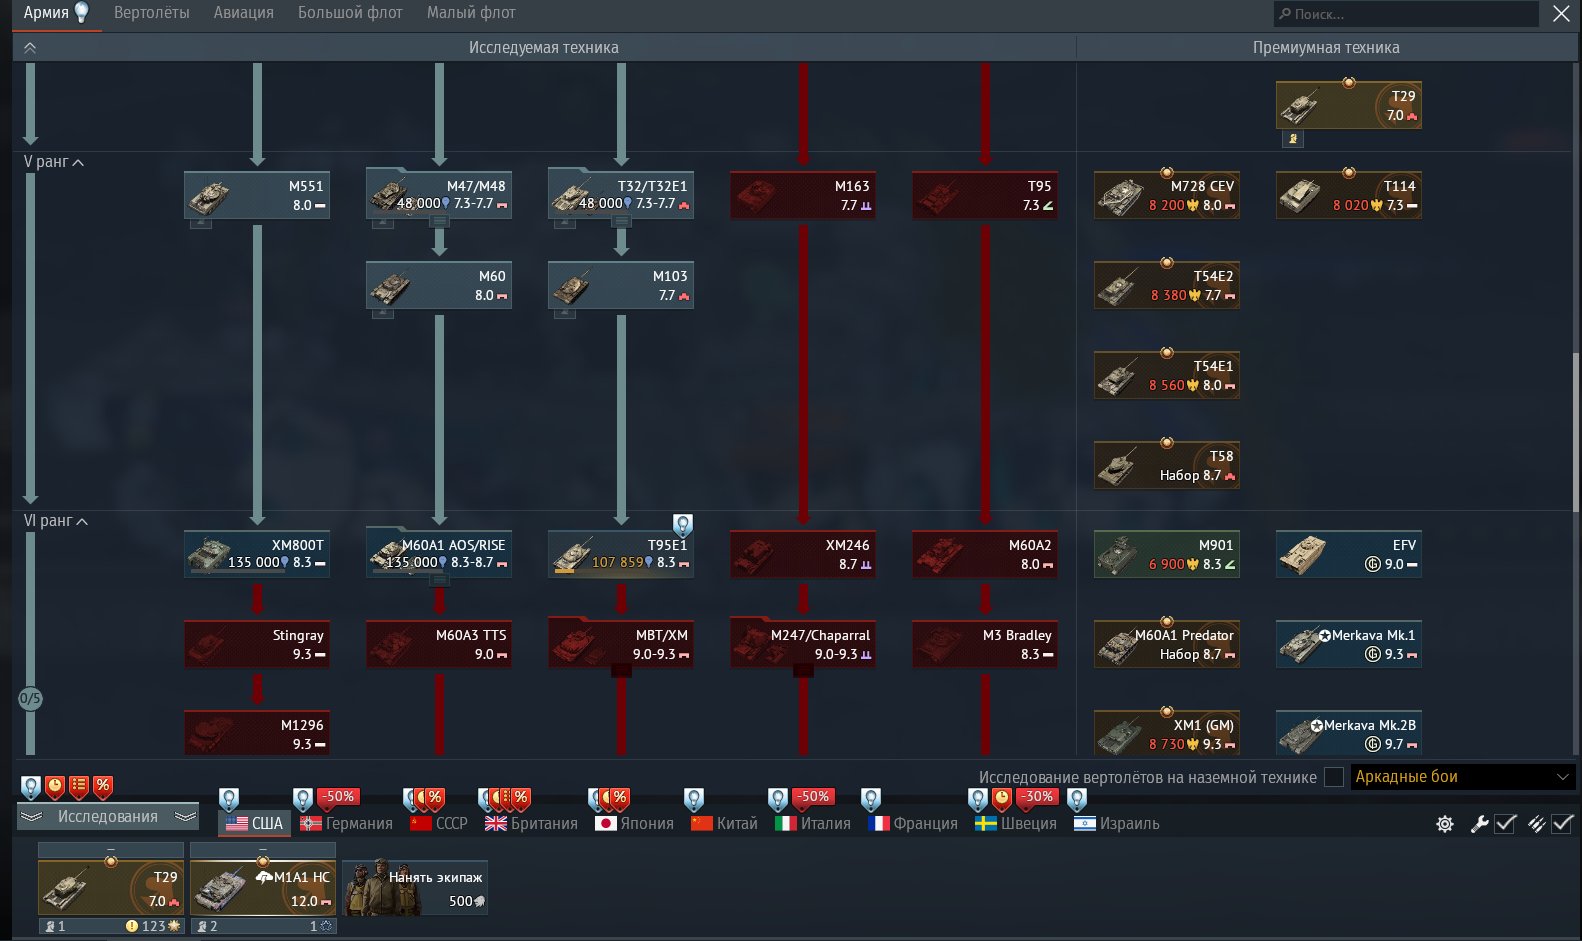Click the percent badge above Япония
Image resolution: width=1582 pixels, height=941 pixels.
click(x=620, y=798)
